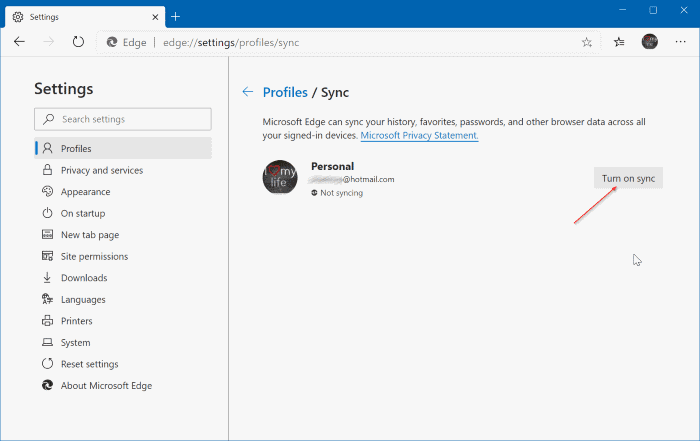Click the browser refresh icon
This screenshot has height=441, width=700.
(78, 42)
